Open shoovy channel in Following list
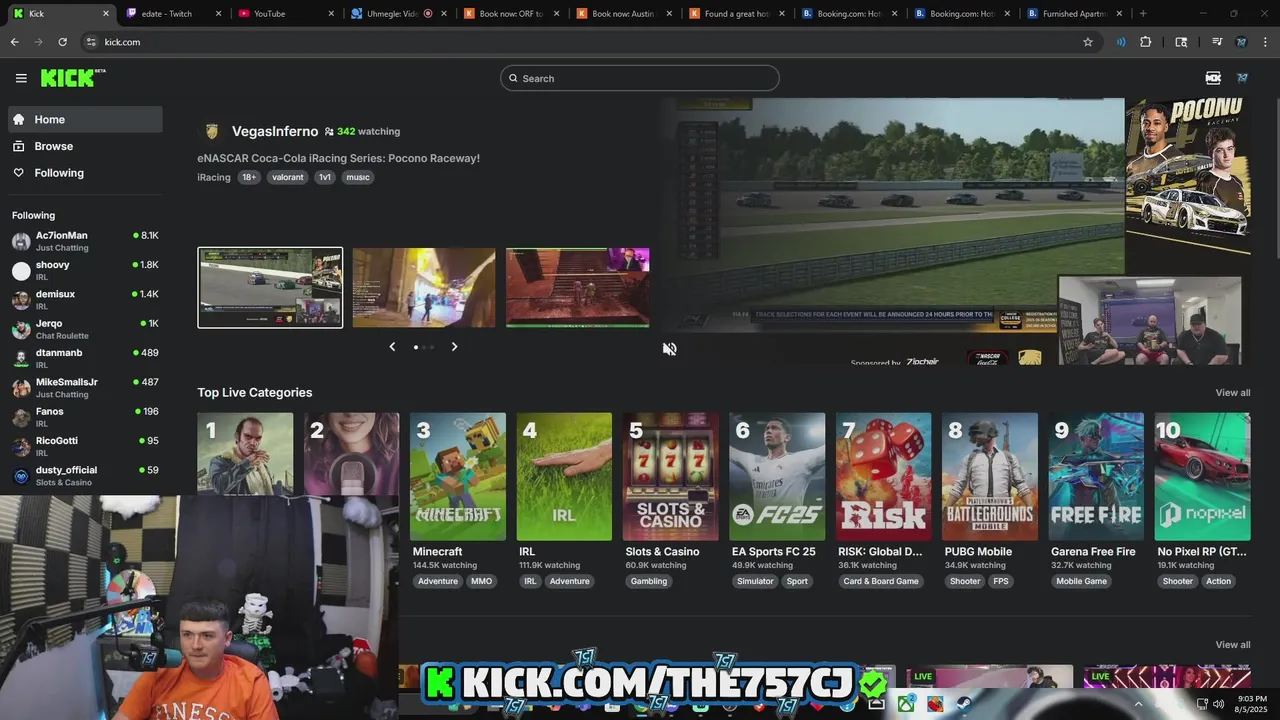 85,270
